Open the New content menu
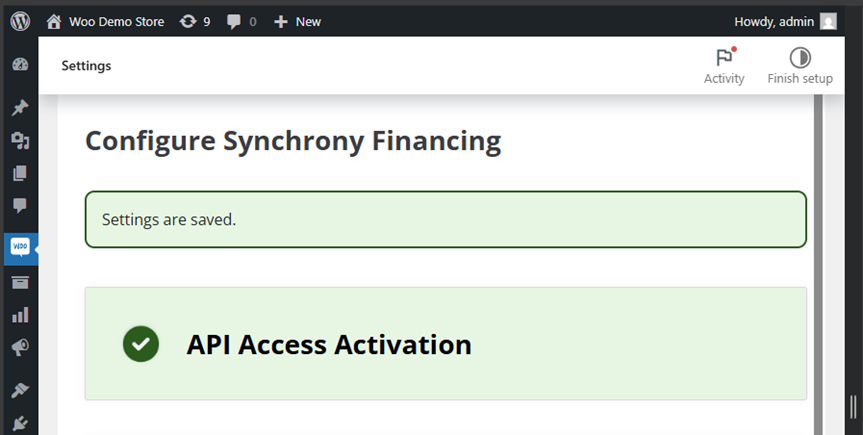This screenshot has height=435, width=863. click(297, 21)
